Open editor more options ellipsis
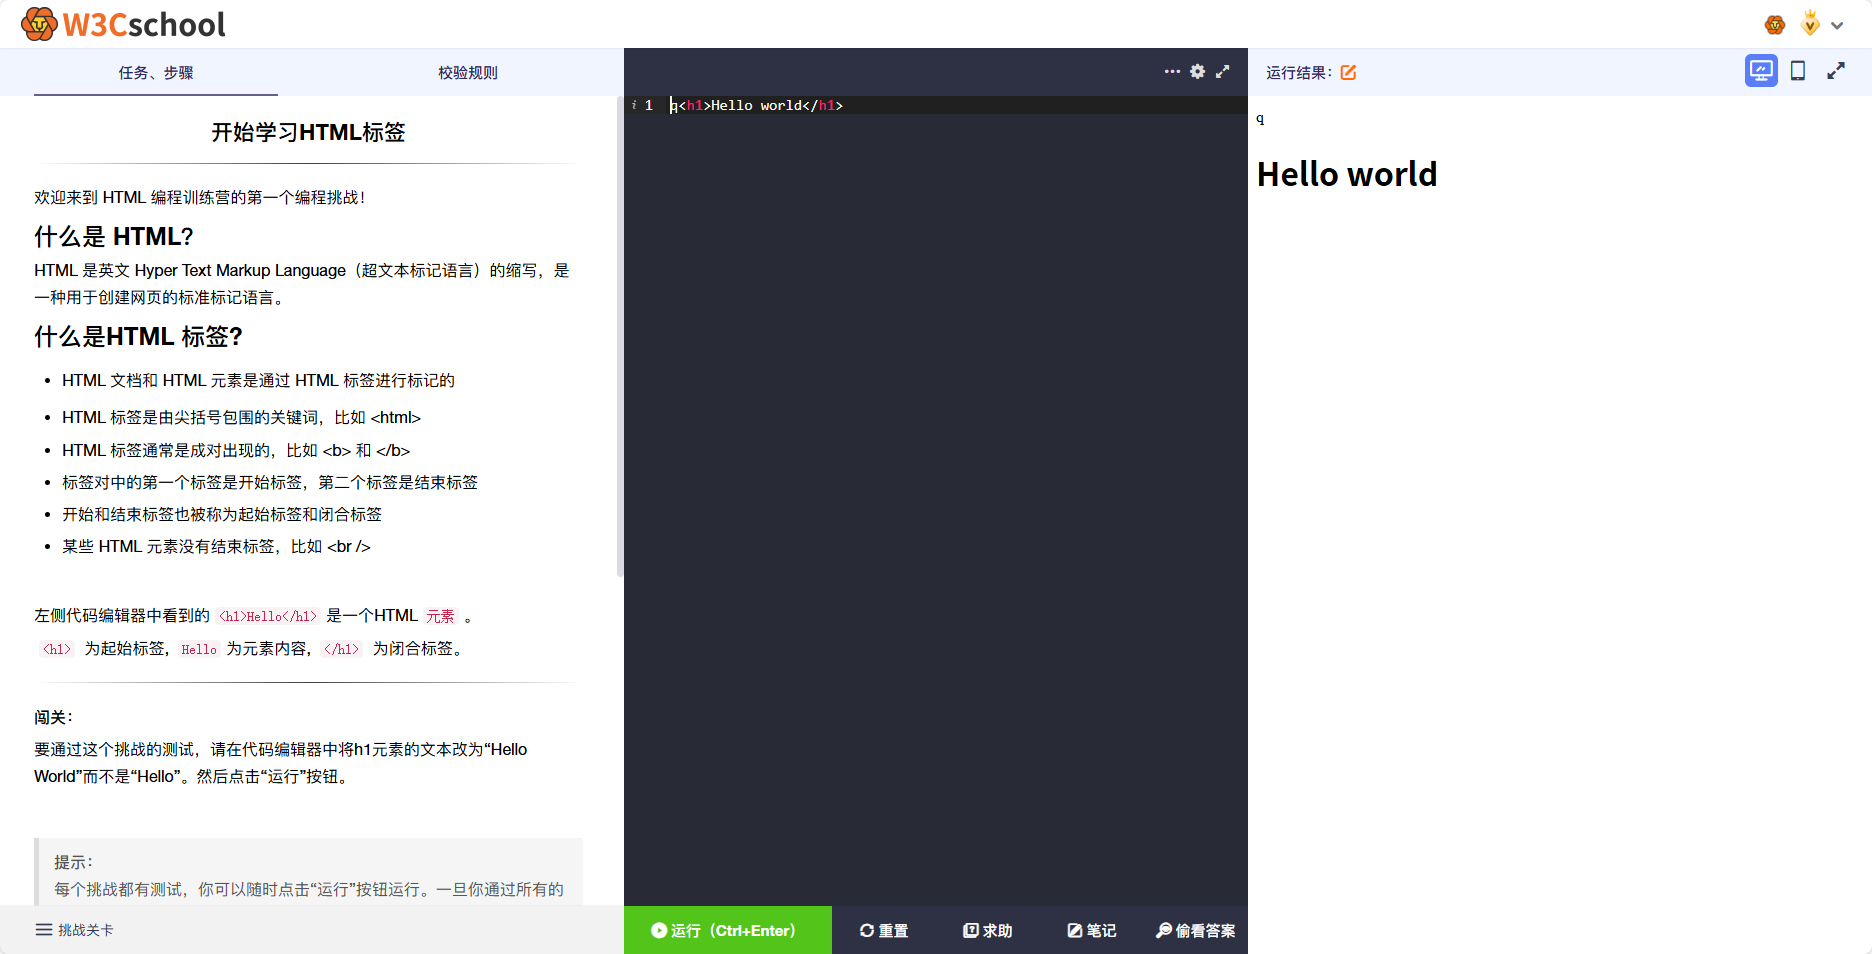Screen dimensions: 1872x954 tap(1172, 71)
